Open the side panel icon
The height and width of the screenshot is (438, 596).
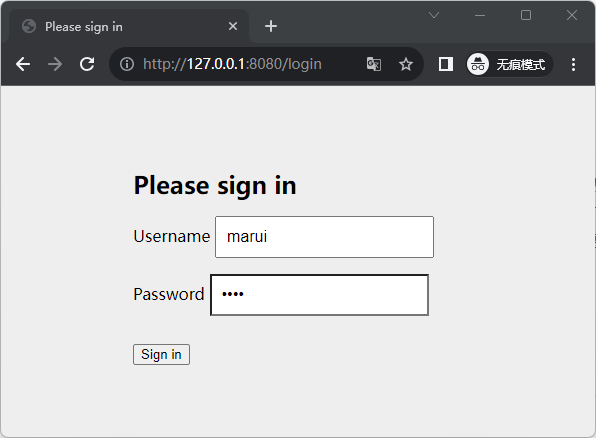pos(445,64)
